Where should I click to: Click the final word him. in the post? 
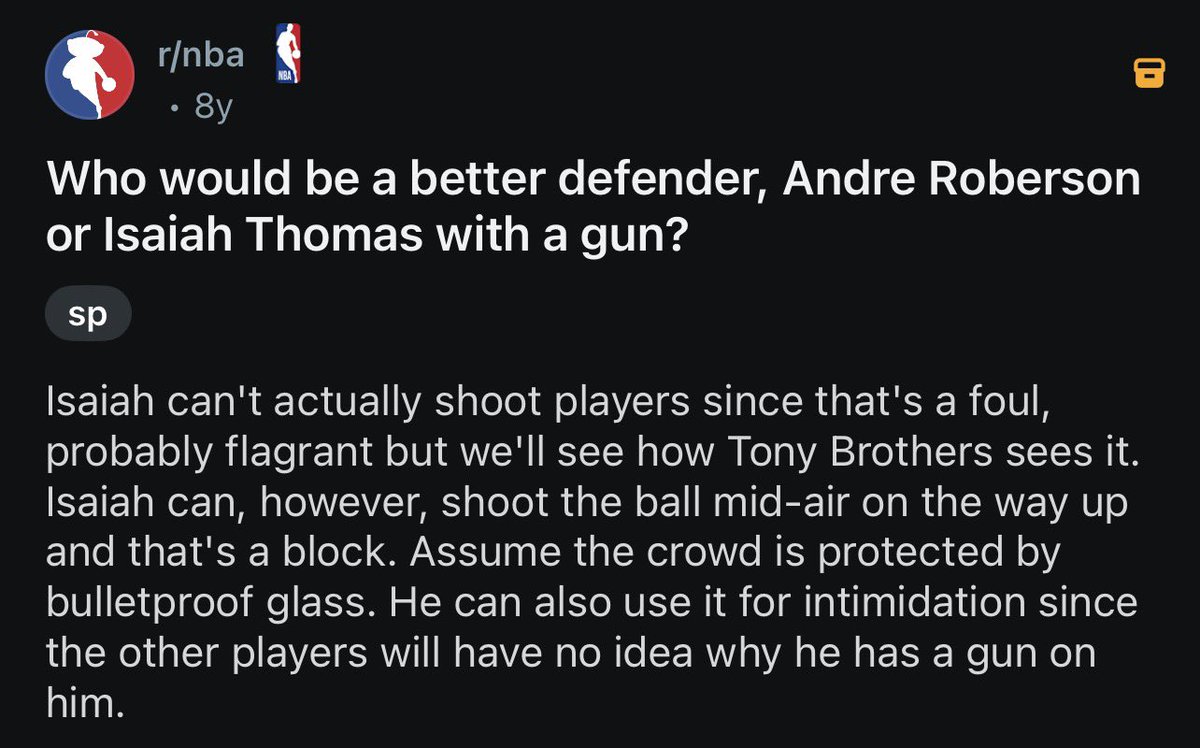point(84,703)
